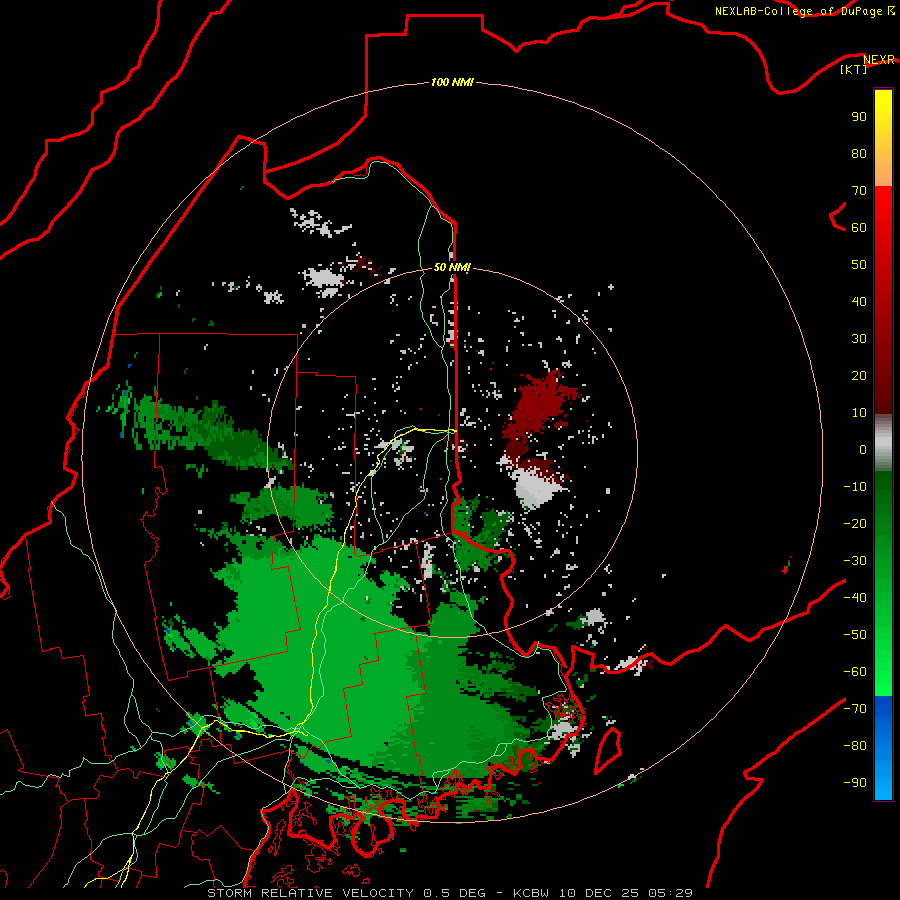
Task: Click the -20 value on velocity scale
Action: pos(855,524)
